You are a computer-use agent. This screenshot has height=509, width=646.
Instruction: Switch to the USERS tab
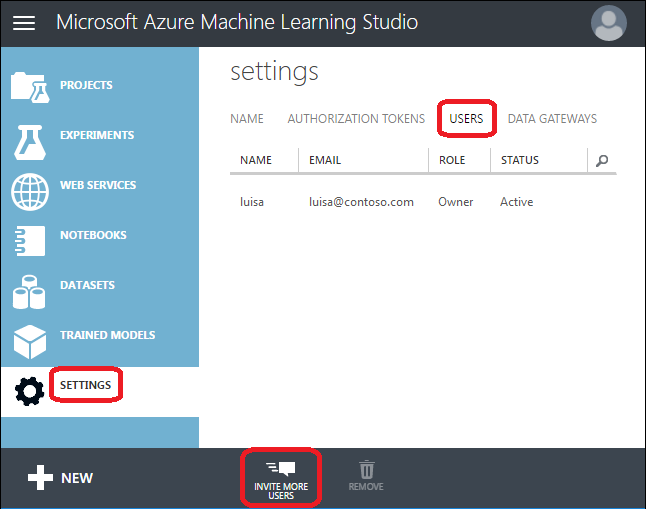(466, 119)
